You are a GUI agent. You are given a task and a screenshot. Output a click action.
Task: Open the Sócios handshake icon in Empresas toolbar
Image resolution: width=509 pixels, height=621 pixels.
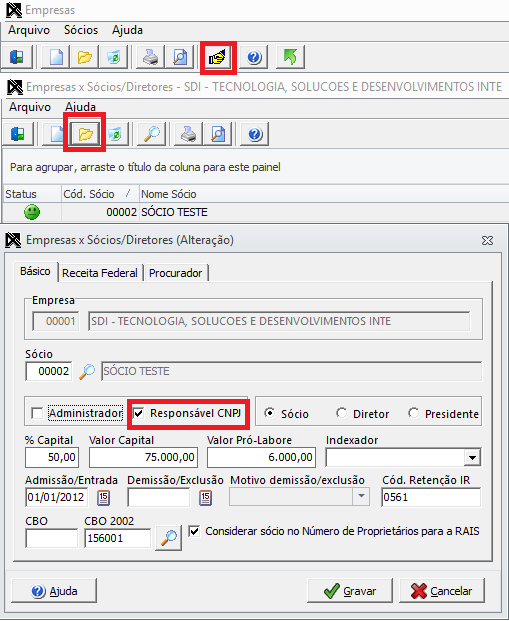[217, 58]
